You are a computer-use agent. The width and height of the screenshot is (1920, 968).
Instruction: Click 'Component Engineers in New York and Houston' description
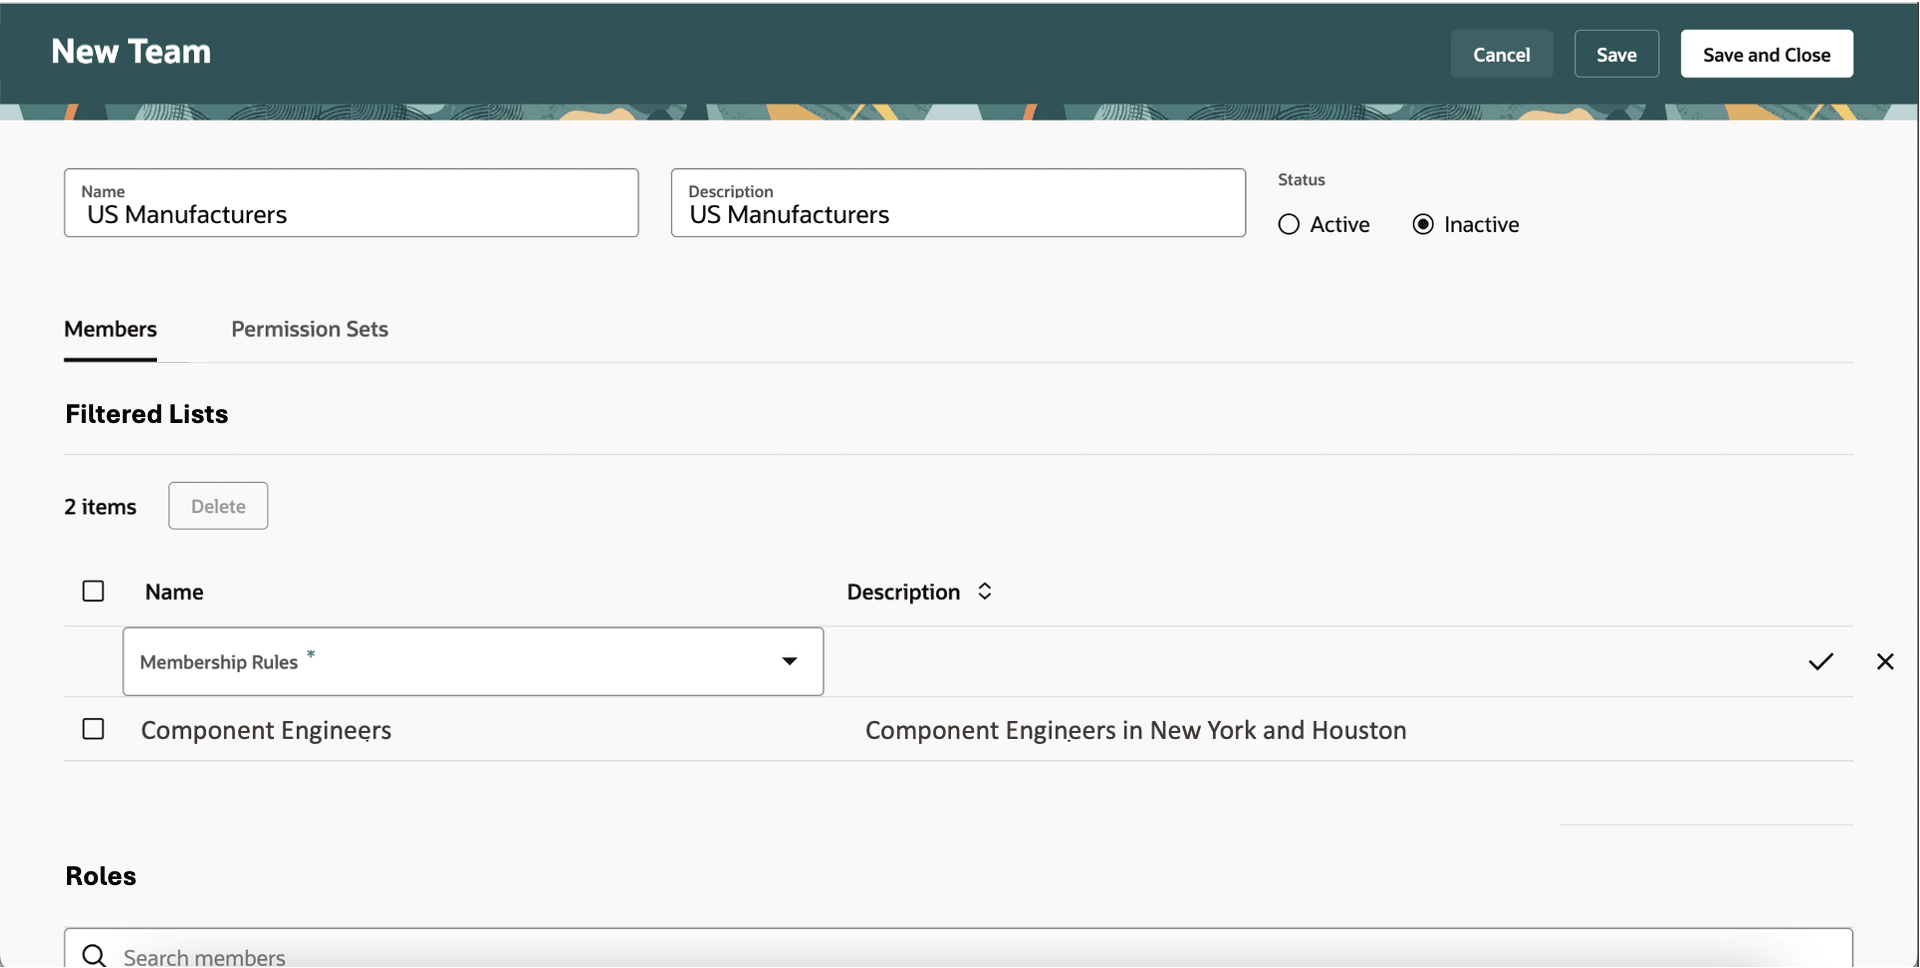pos(1135,730)
